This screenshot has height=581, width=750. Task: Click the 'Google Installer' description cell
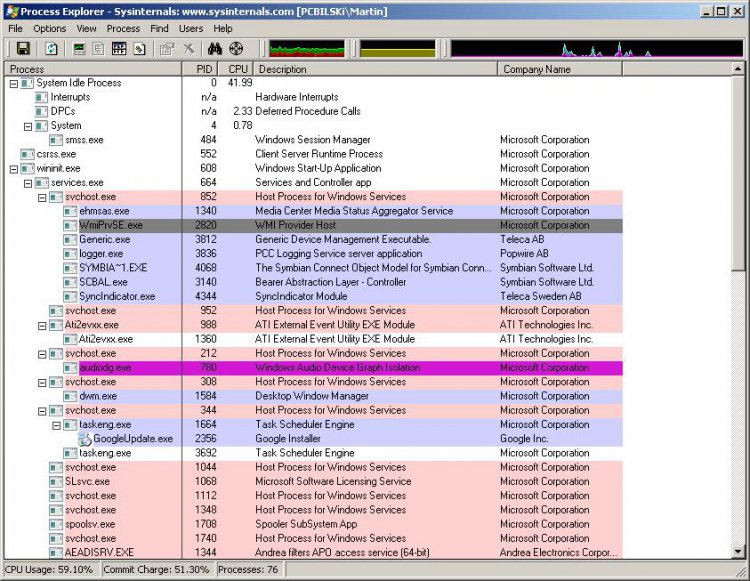coord(288,438)
